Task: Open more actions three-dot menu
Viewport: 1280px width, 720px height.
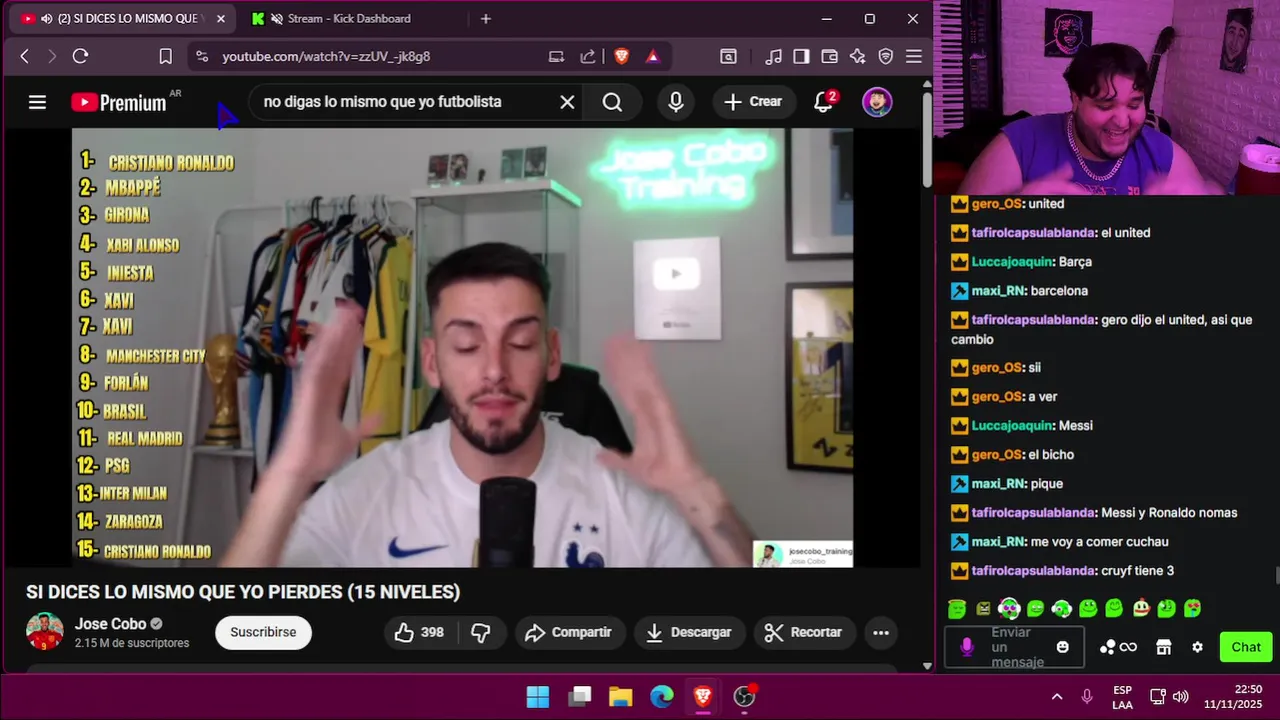Action: click(880, 632)
